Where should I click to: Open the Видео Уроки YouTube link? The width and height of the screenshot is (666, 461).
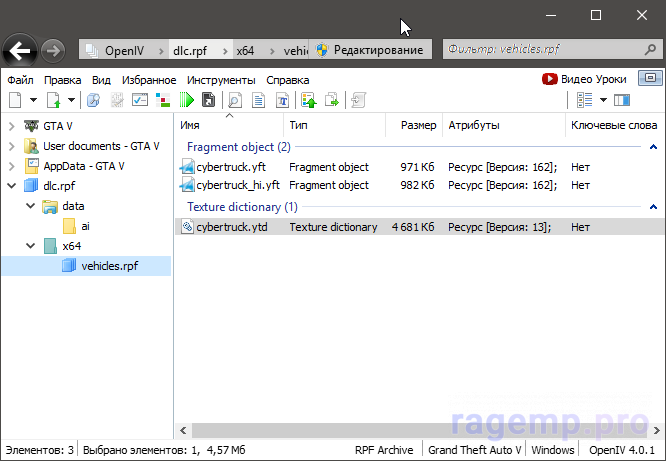pyautogui.click(x=584, y=79)
